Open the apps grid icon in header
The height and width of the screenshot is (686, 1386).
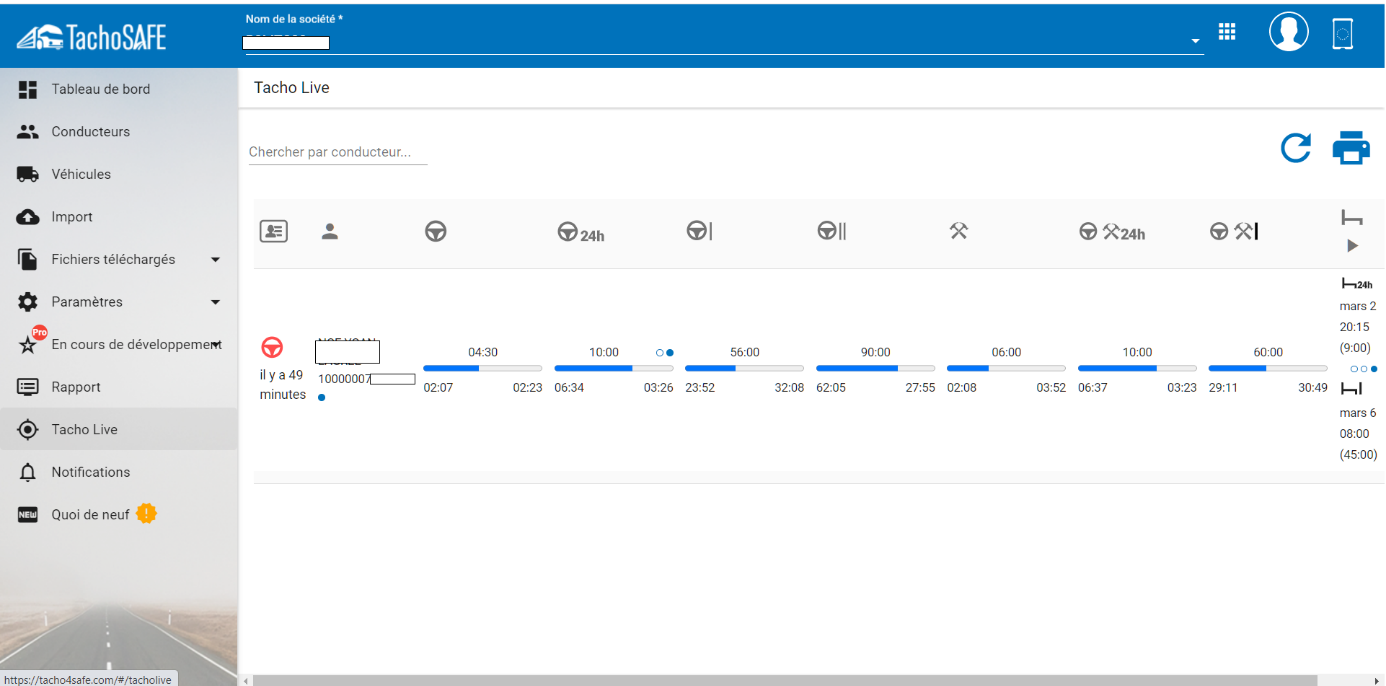(1227, 32)
